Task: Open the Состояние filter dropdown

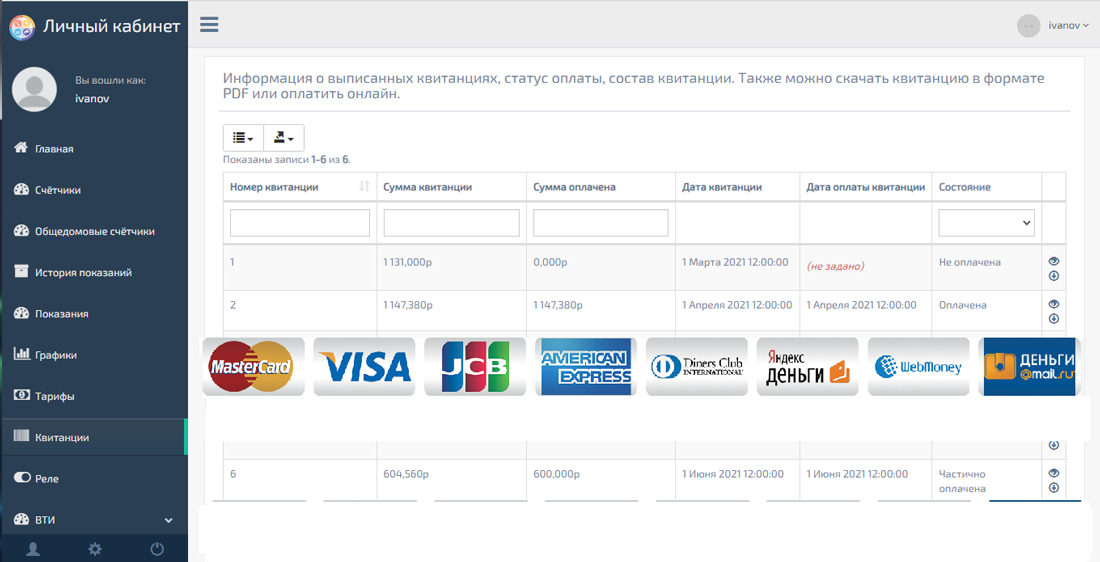Action: click(x=985, y=223)
